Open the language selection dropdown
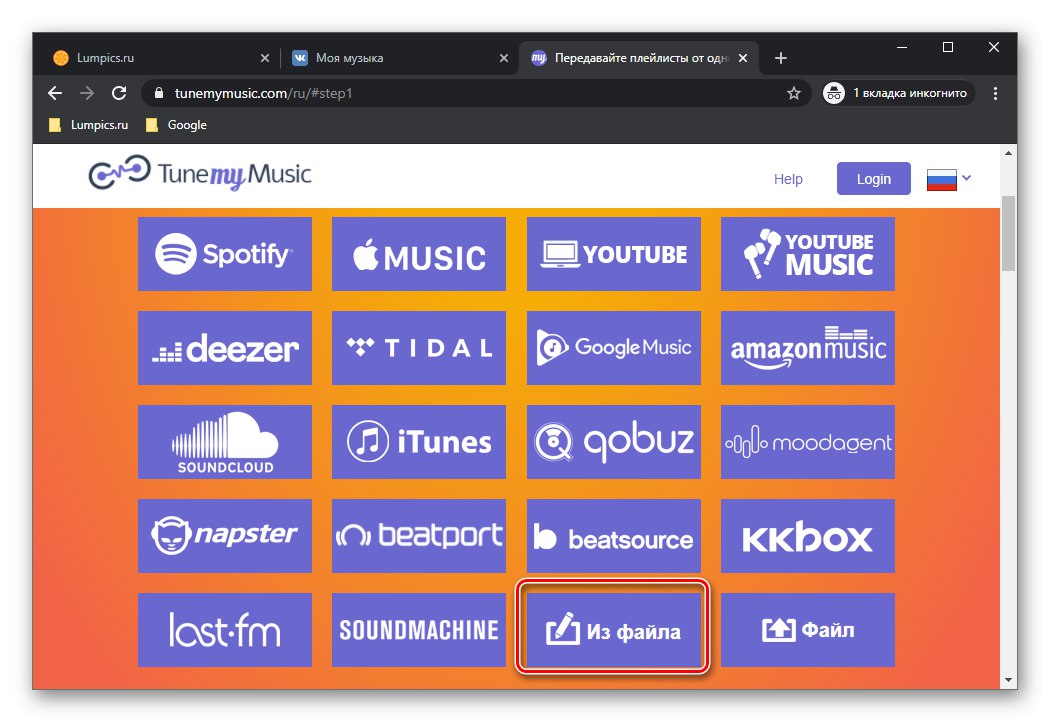 pos(967,178)
